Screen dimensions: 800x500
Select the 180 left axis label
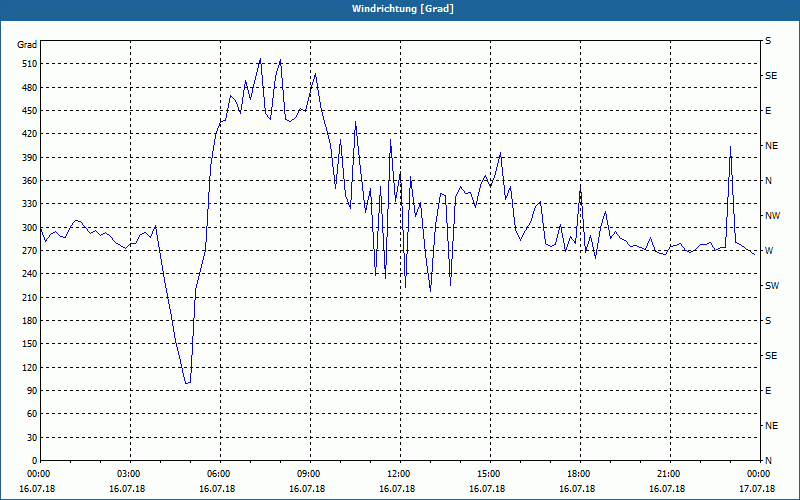[29, 321]
